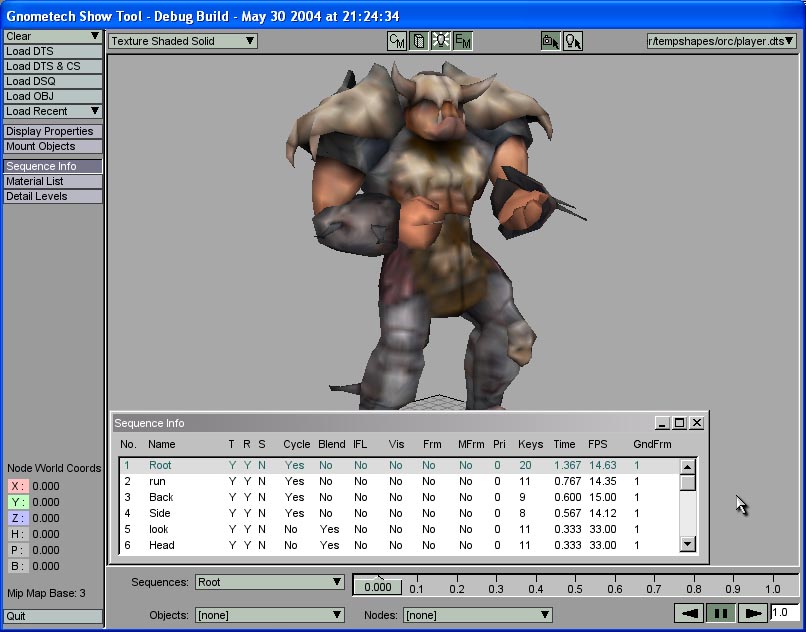Image resolution: width=806 pixels, height=632 pixels.
Task: Click the H rotation coordinate label
Action: [18, 534]
